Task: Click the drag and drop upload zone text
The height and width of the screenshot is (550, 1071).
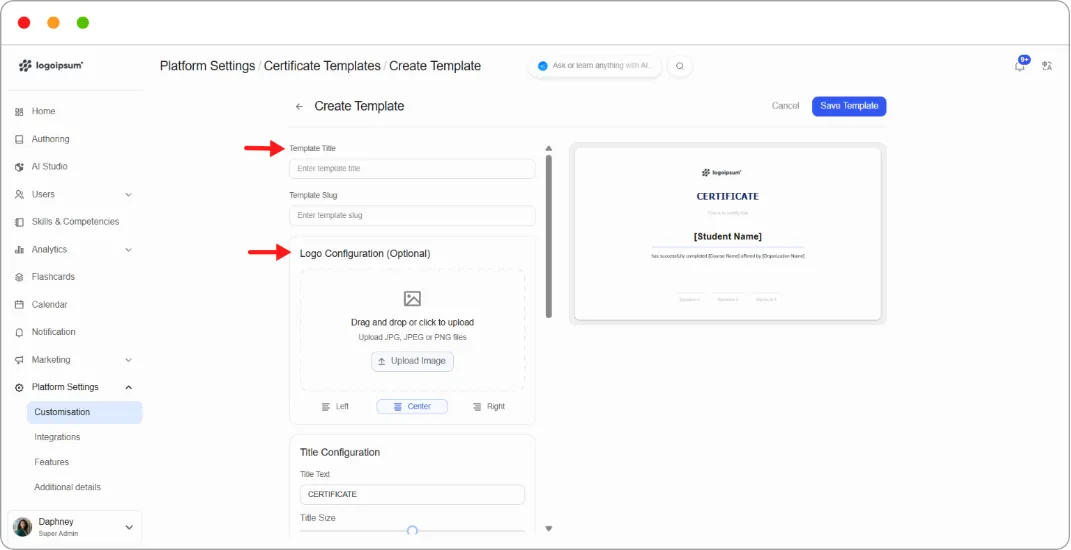Action: (413, 322)
